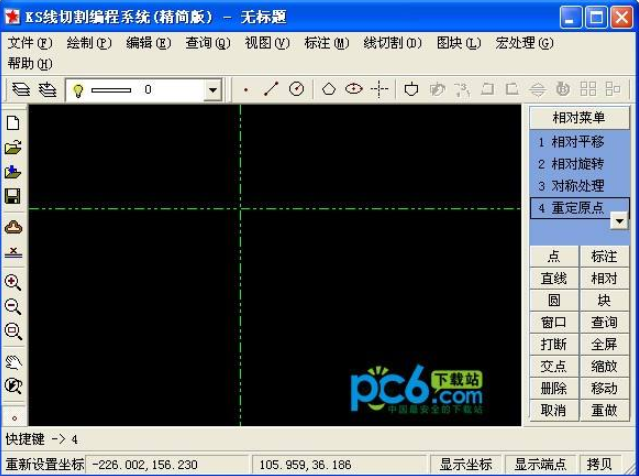The image size is (639, 476).
Task: Open a file using the folder icon
Action: coord(13,148)
